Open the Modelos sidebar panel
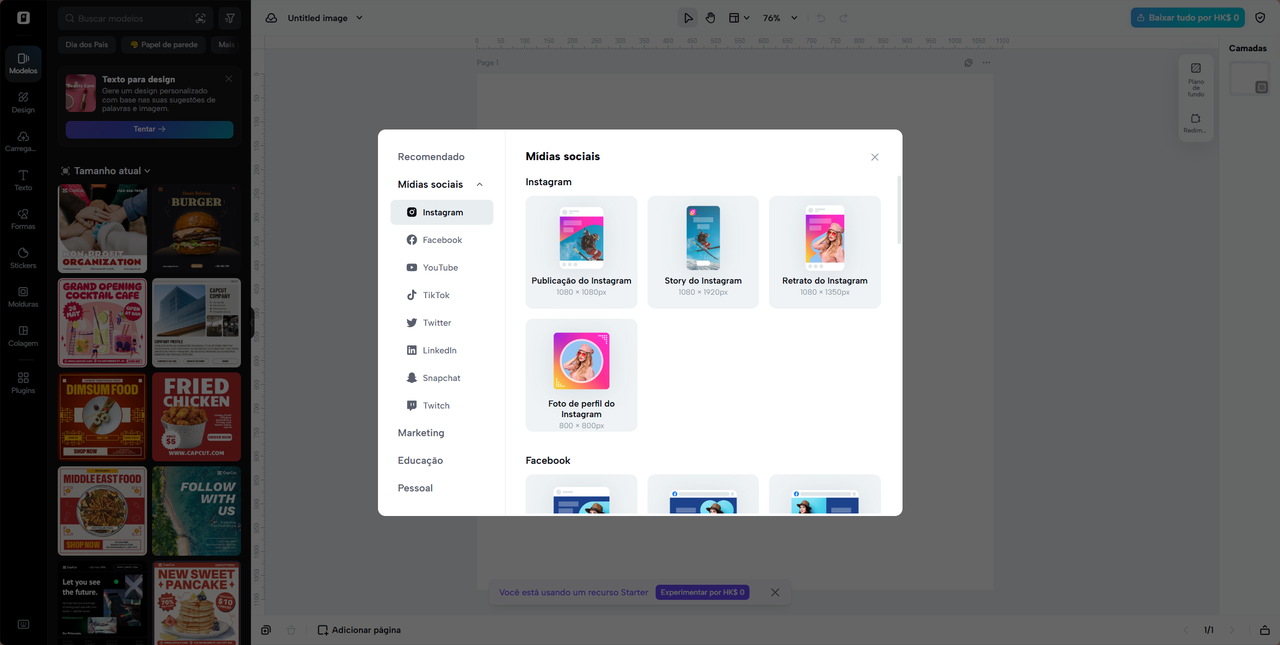1280x645 pixels. click(23, 63)
